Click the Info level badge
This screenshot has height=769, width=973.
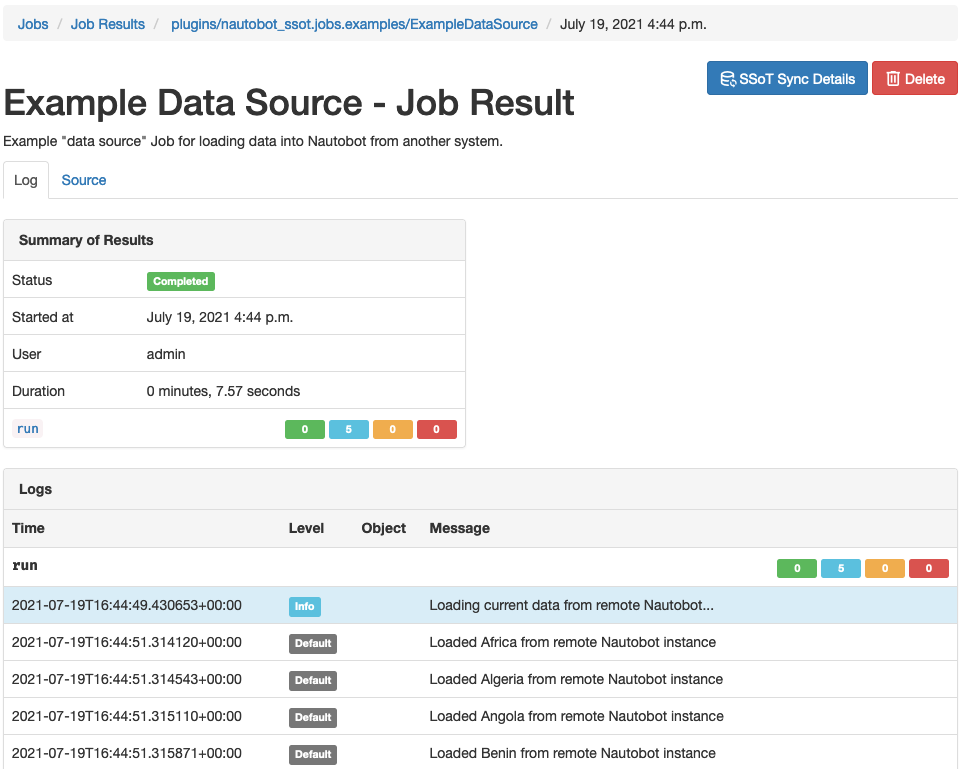coord(305,606)
